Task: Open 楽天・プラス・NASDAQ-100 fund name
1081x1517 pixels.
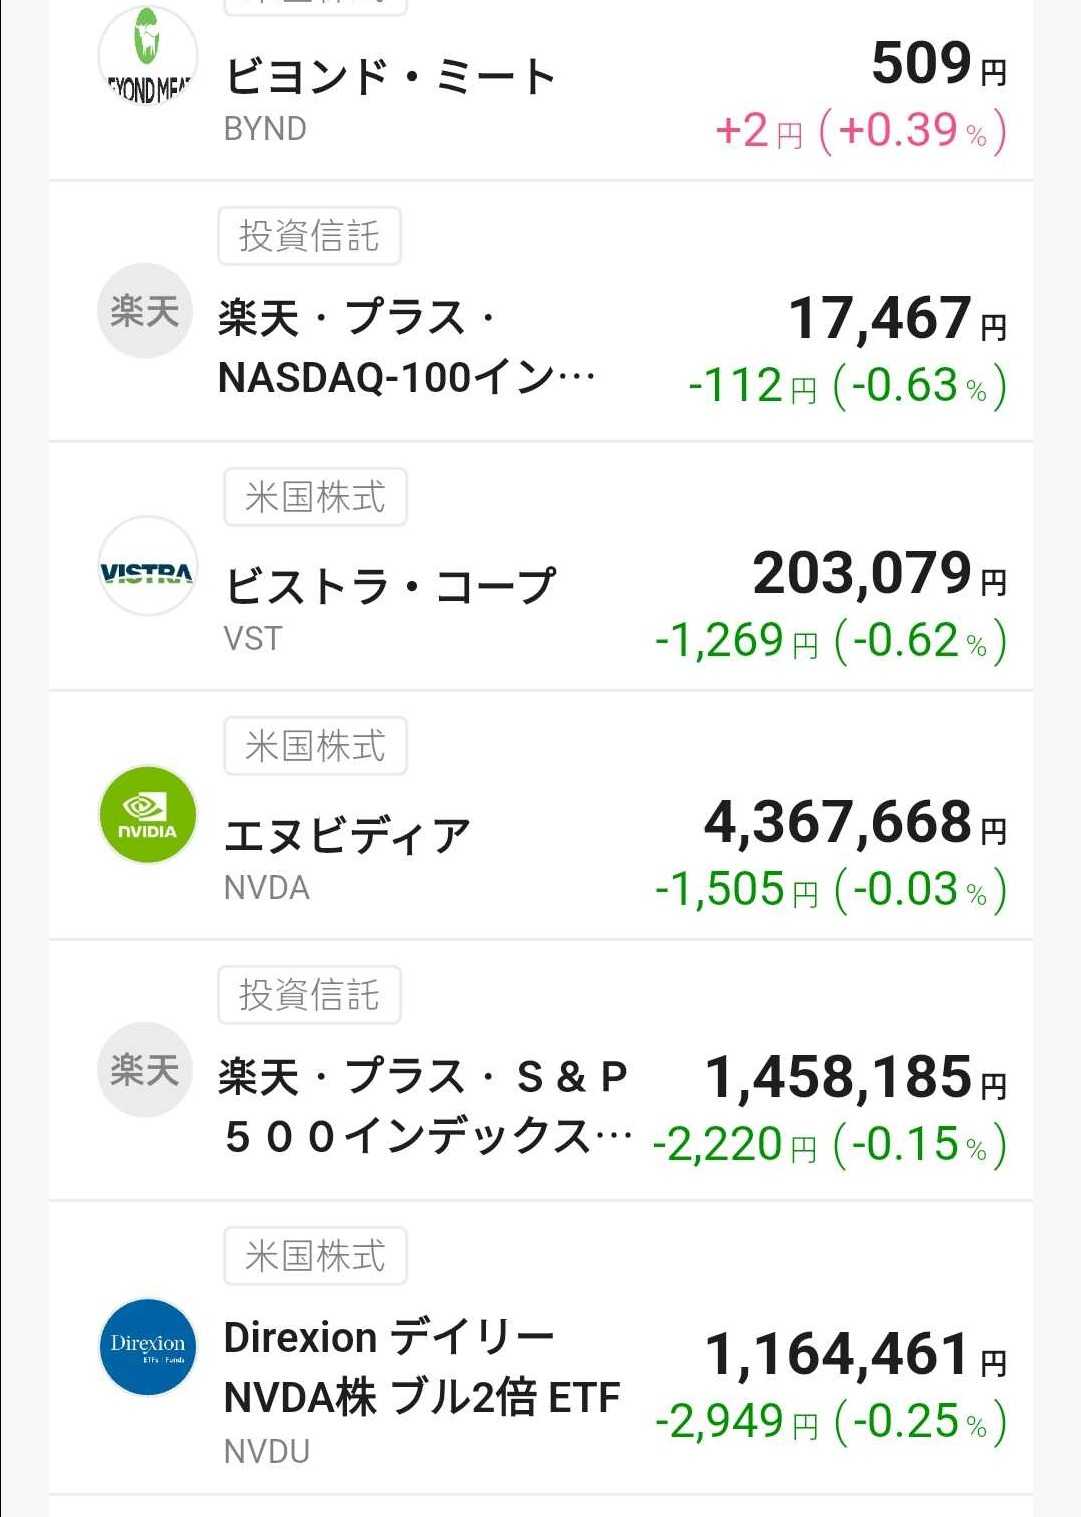Action: (405, 347)
